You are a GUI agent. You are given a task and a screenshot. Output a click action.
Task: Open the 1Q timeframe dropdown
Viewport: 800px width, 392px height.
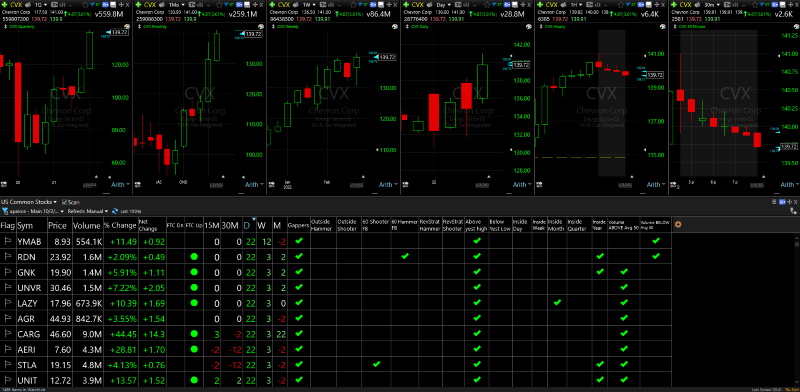coord(41,5)
